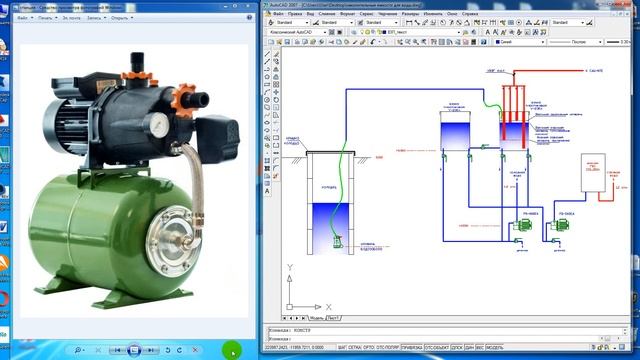Image resolution: width=640 pixels, height=360 pixels.
Task: Select the Explode modify tool
Action: (276, 176)
